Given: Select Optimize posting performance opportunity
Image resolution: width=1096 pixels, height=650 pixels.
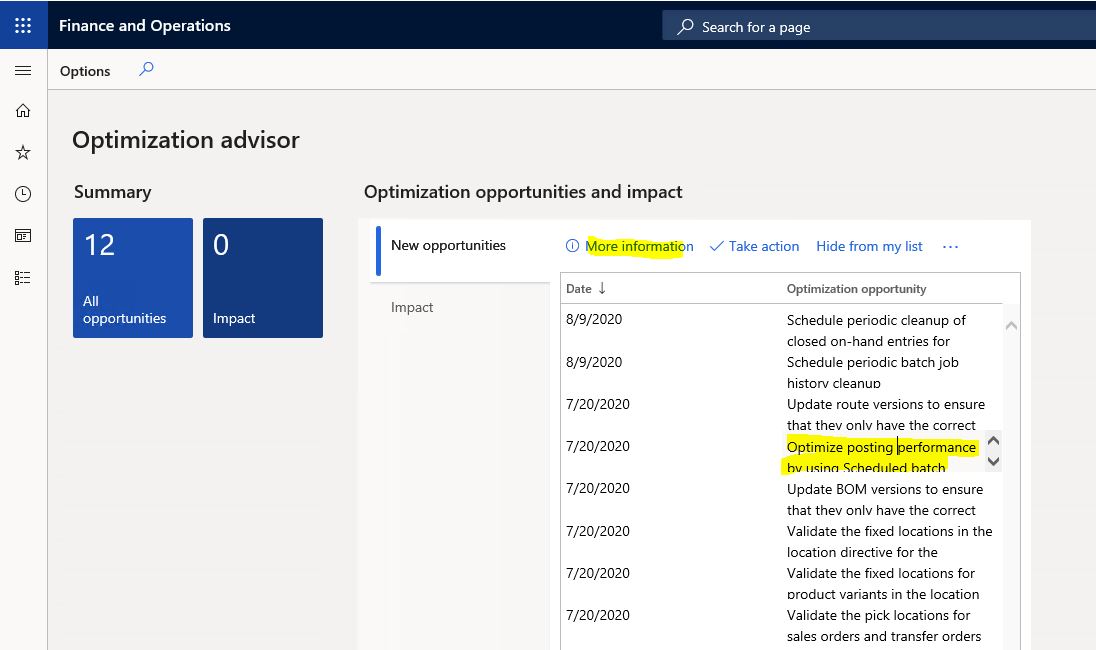Looking at the screenshot, I should click(881, 456).
